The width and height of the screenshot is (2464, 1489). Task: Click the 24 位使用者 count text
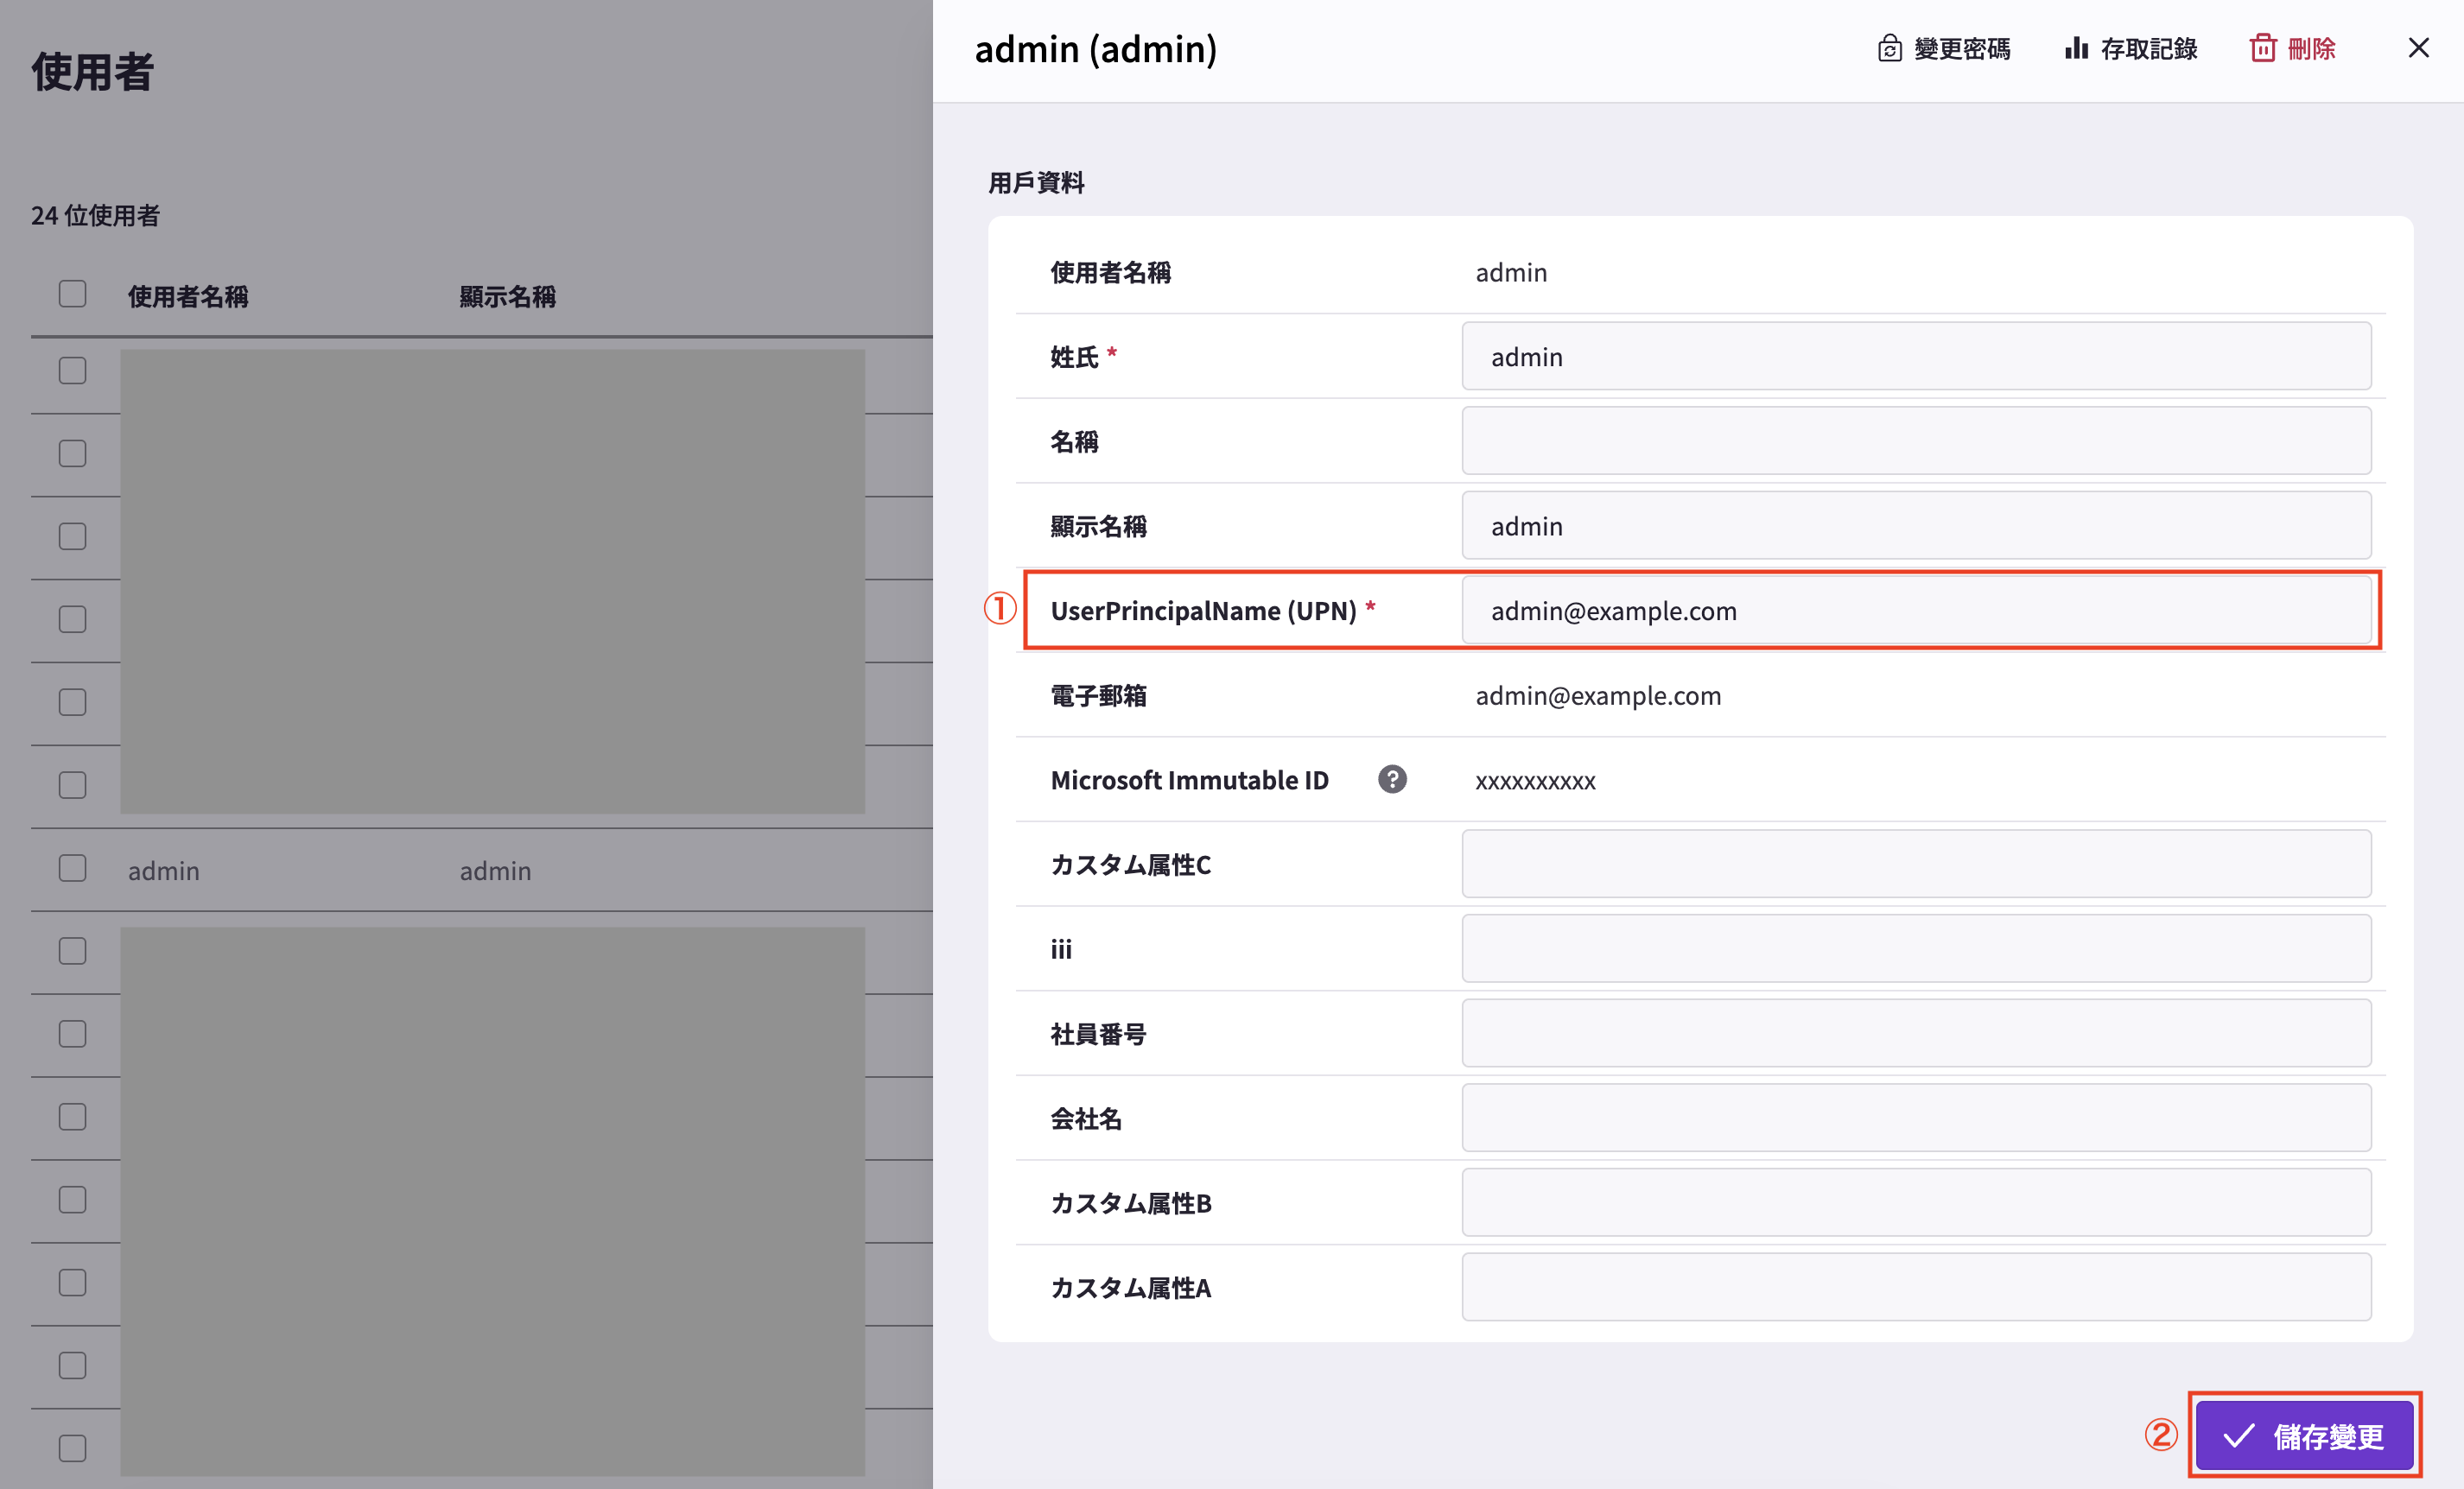coord(95,215)
